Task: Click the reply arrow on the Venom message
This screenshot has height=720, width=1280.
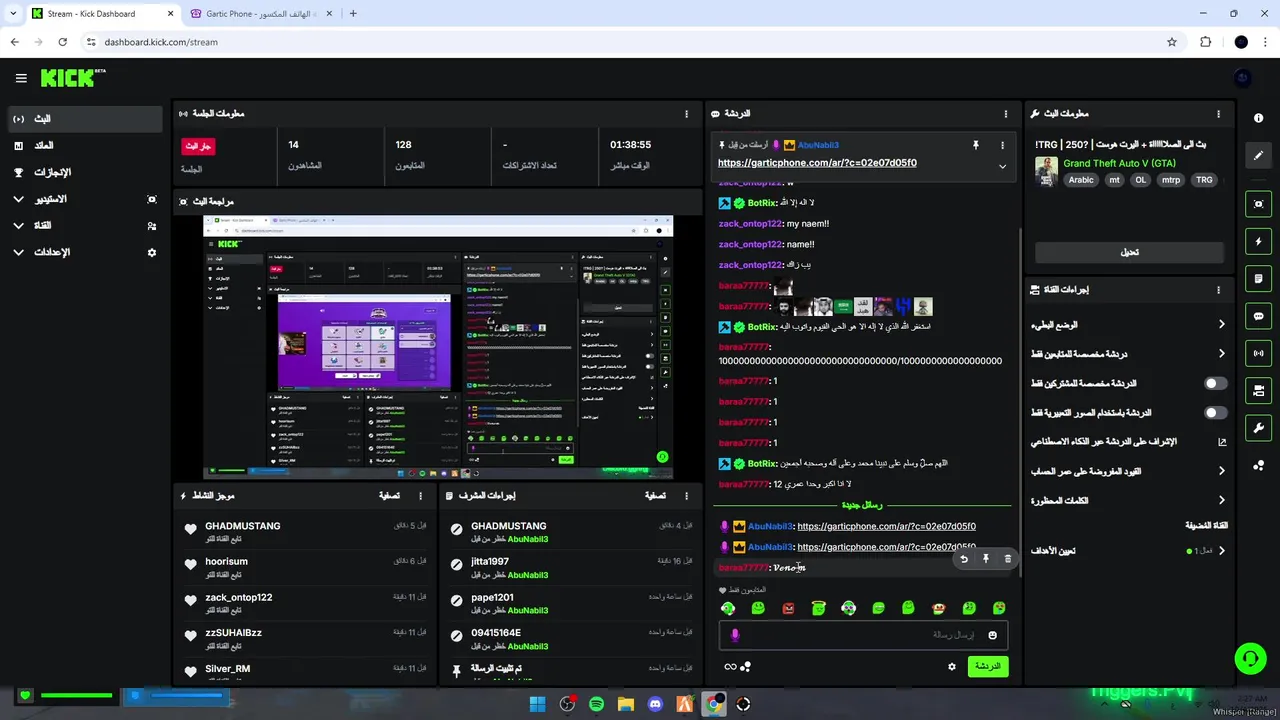Action: point(964,559)
